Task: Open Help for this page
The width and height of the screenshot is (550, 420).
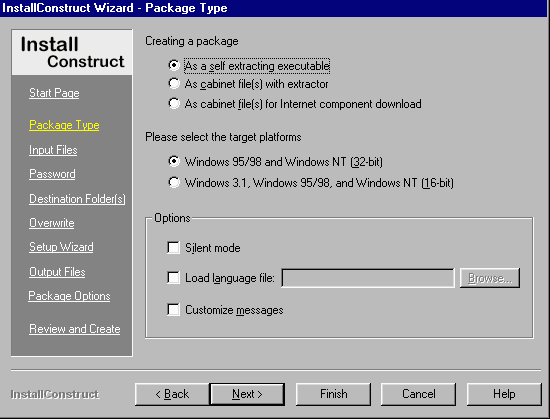Action: click(x=504, y=394)
